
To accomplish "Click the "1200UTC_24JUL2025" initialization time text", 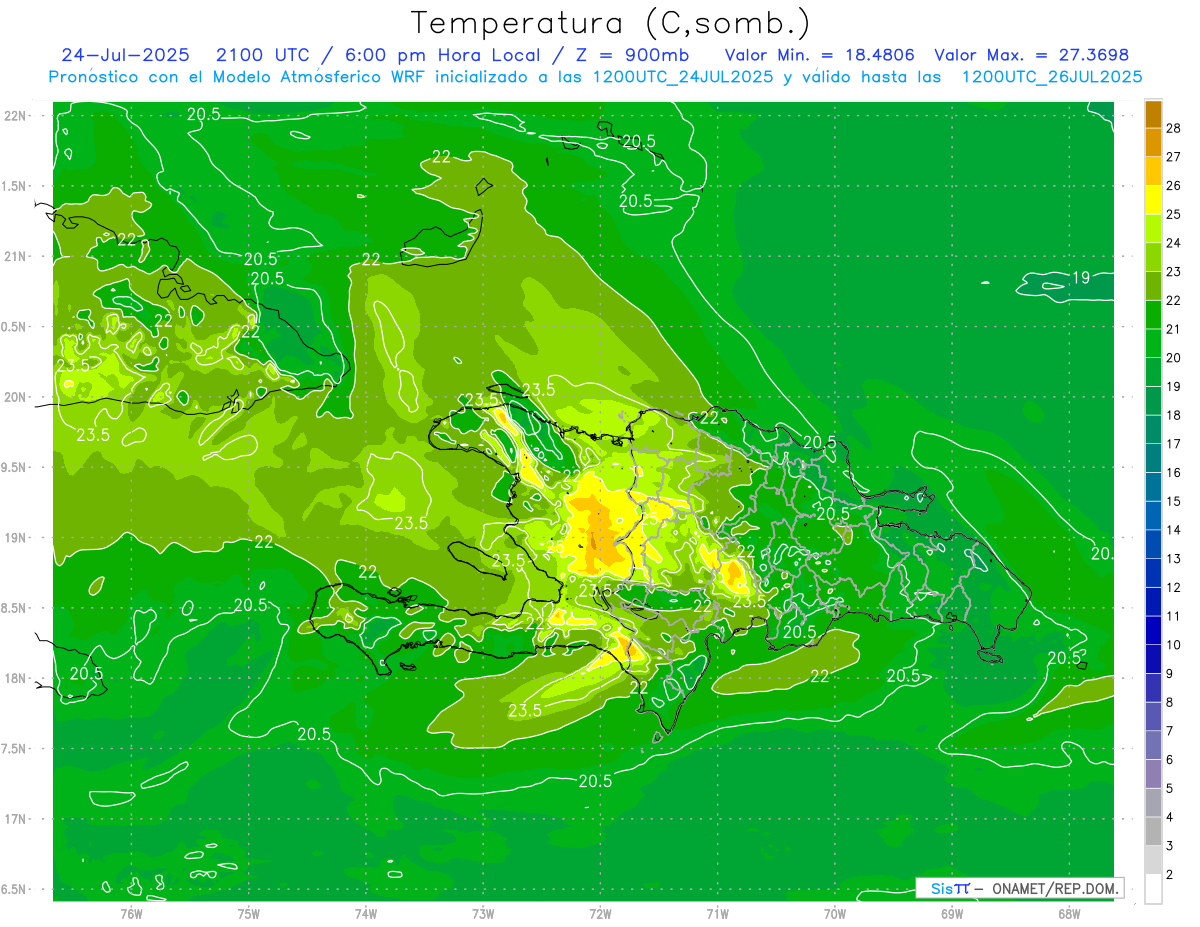I will tap(683, 77).
